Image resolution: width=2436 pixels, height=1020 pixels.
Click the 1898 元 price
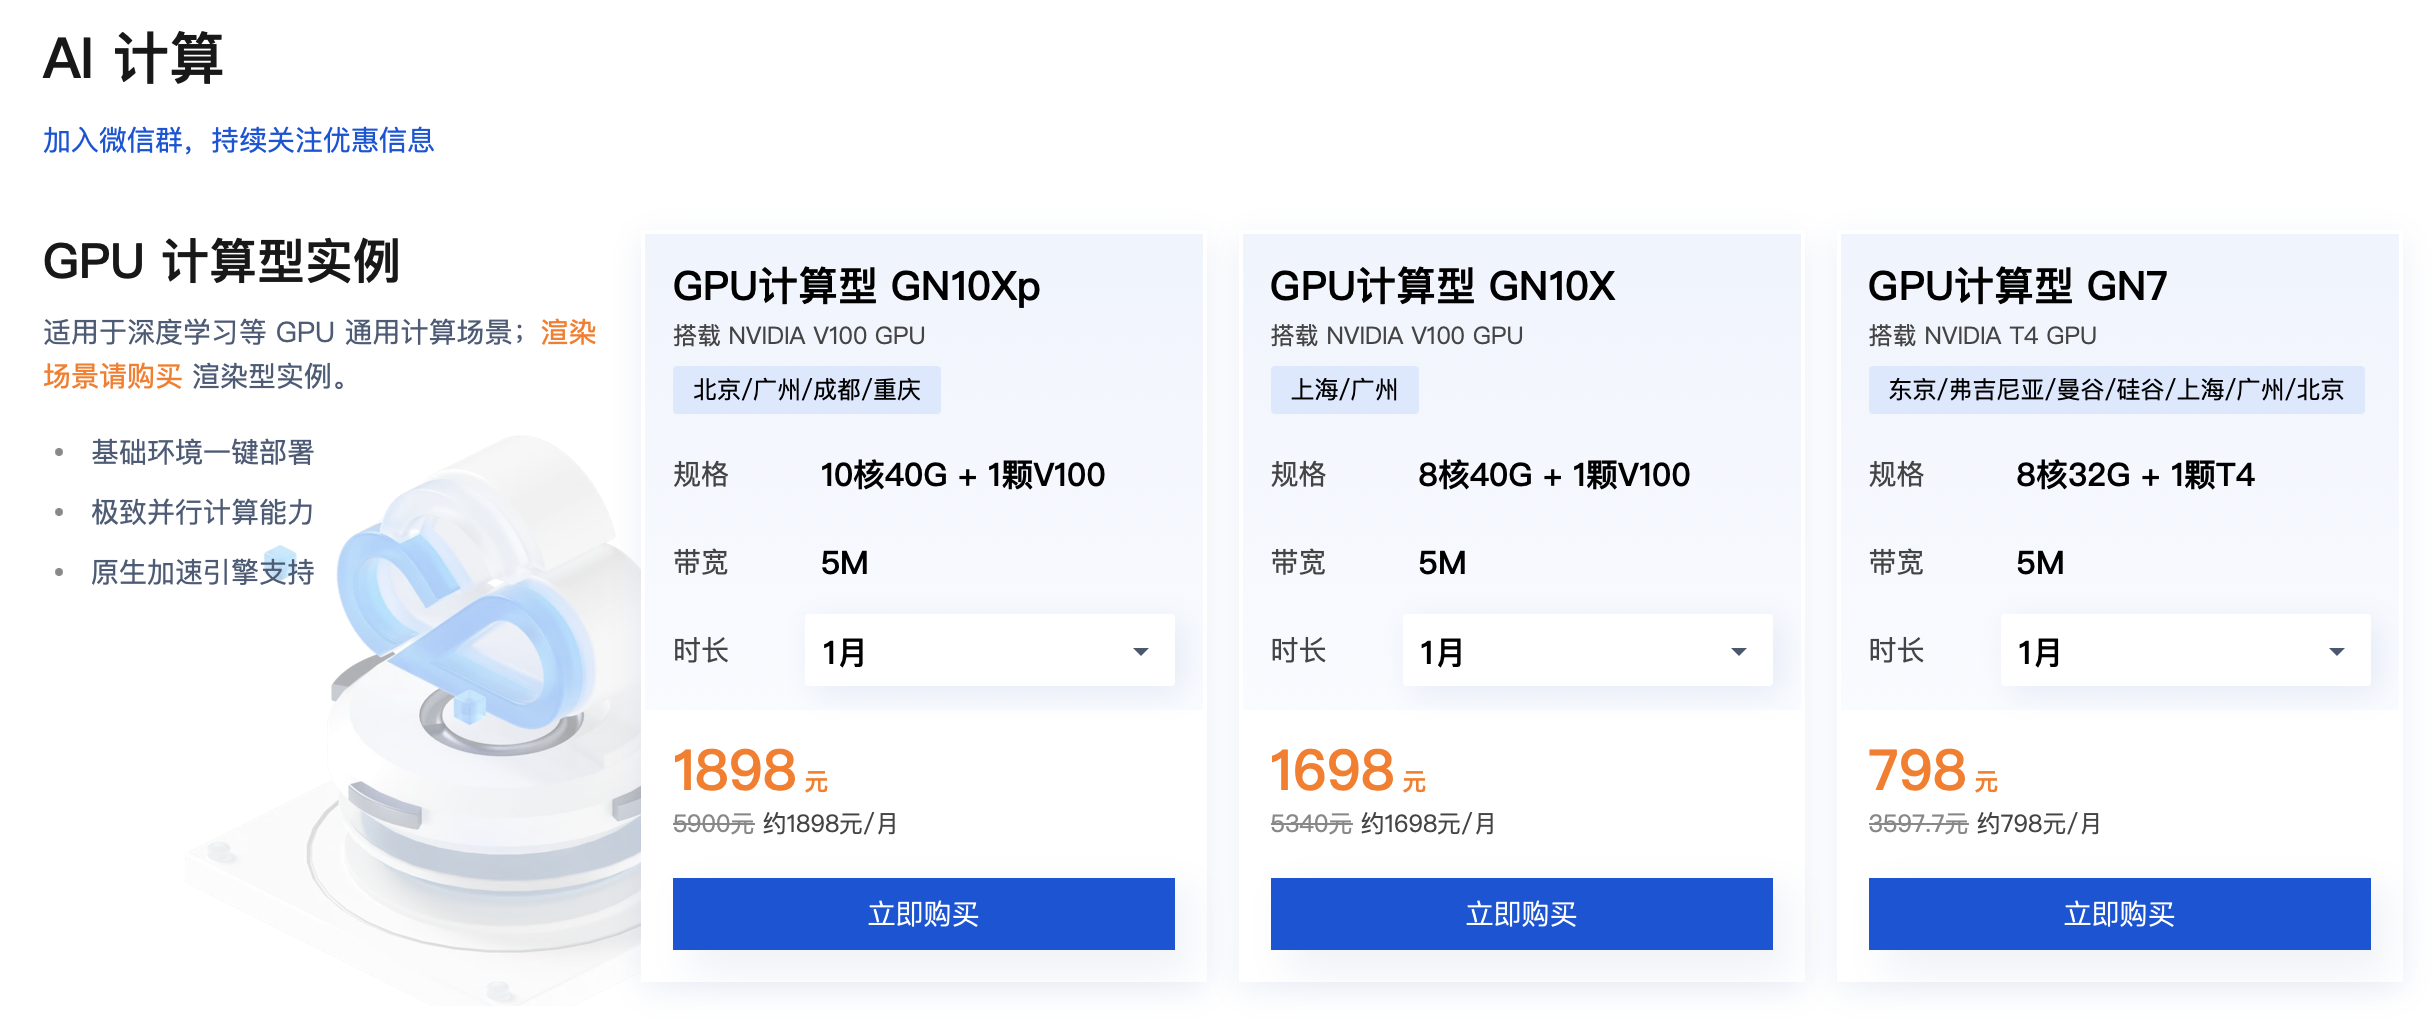pos(750,771)
